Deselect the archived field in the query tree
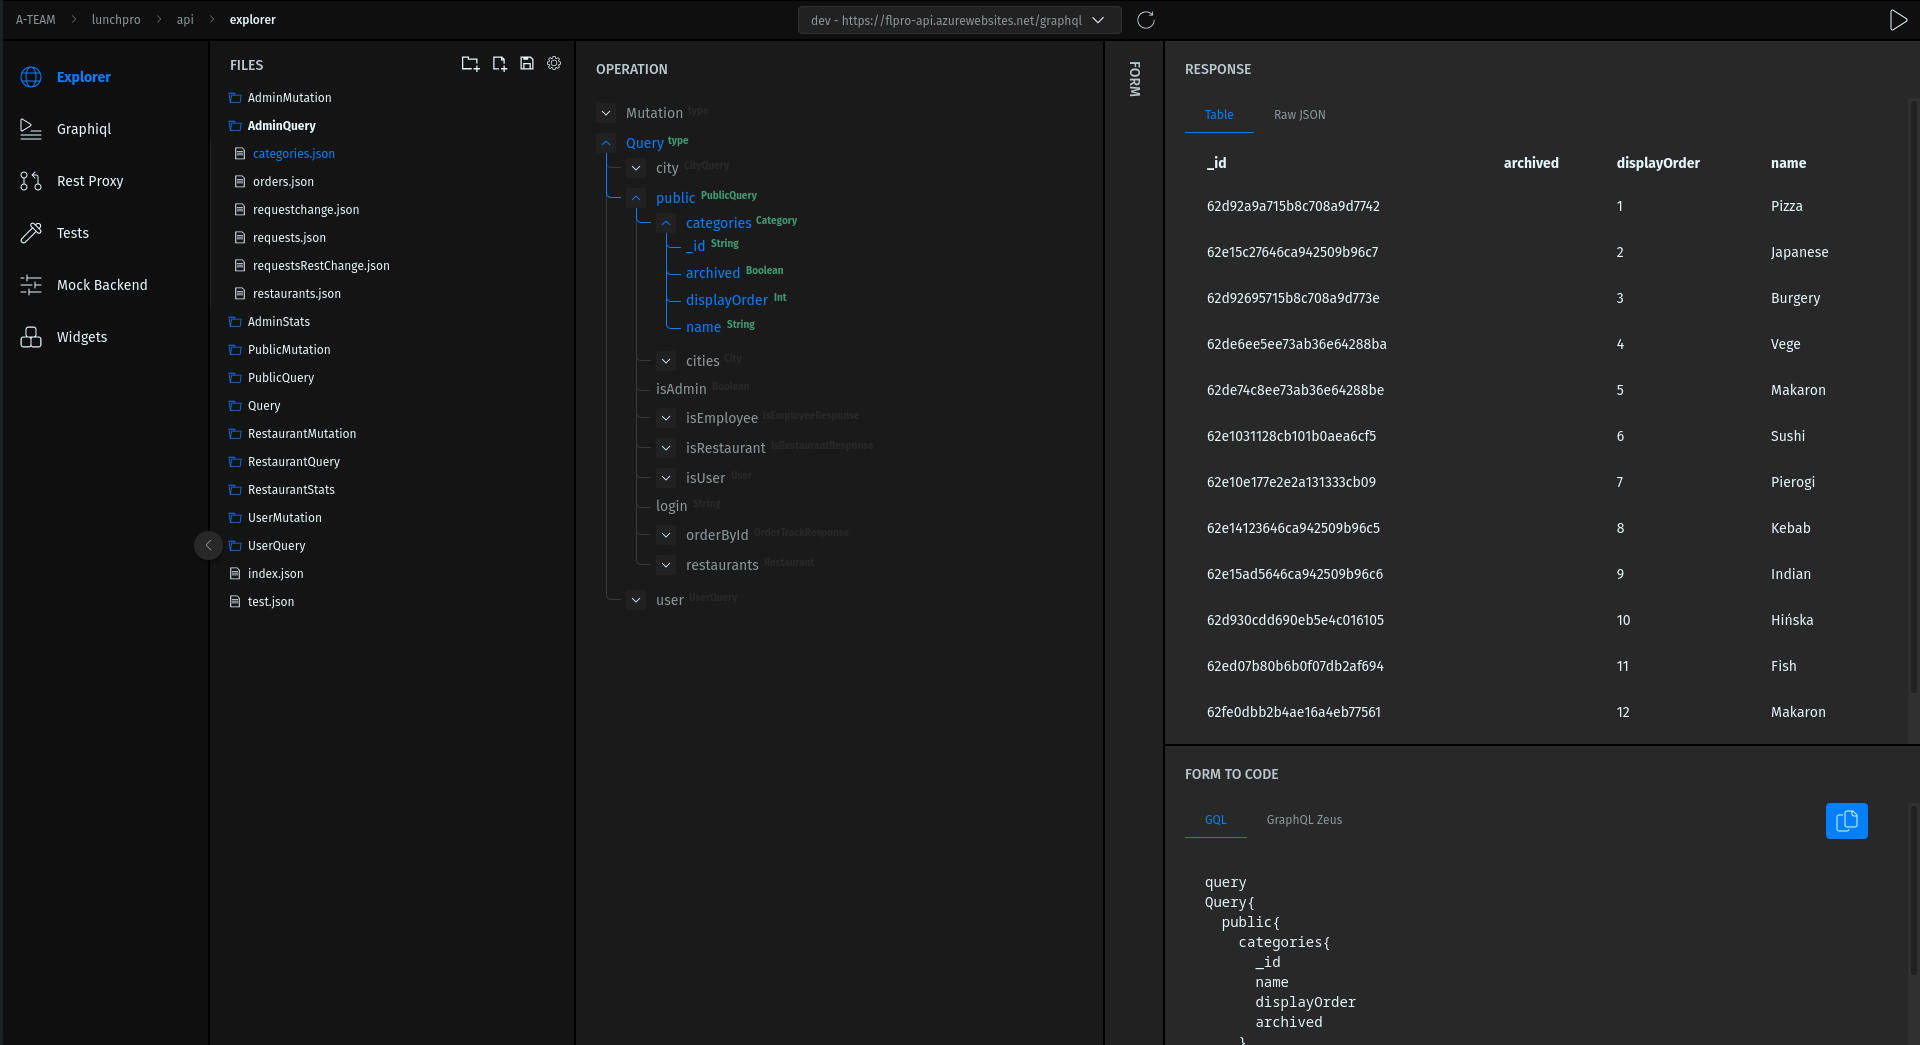This screenshot has height=1045, width=1920. 712,272
